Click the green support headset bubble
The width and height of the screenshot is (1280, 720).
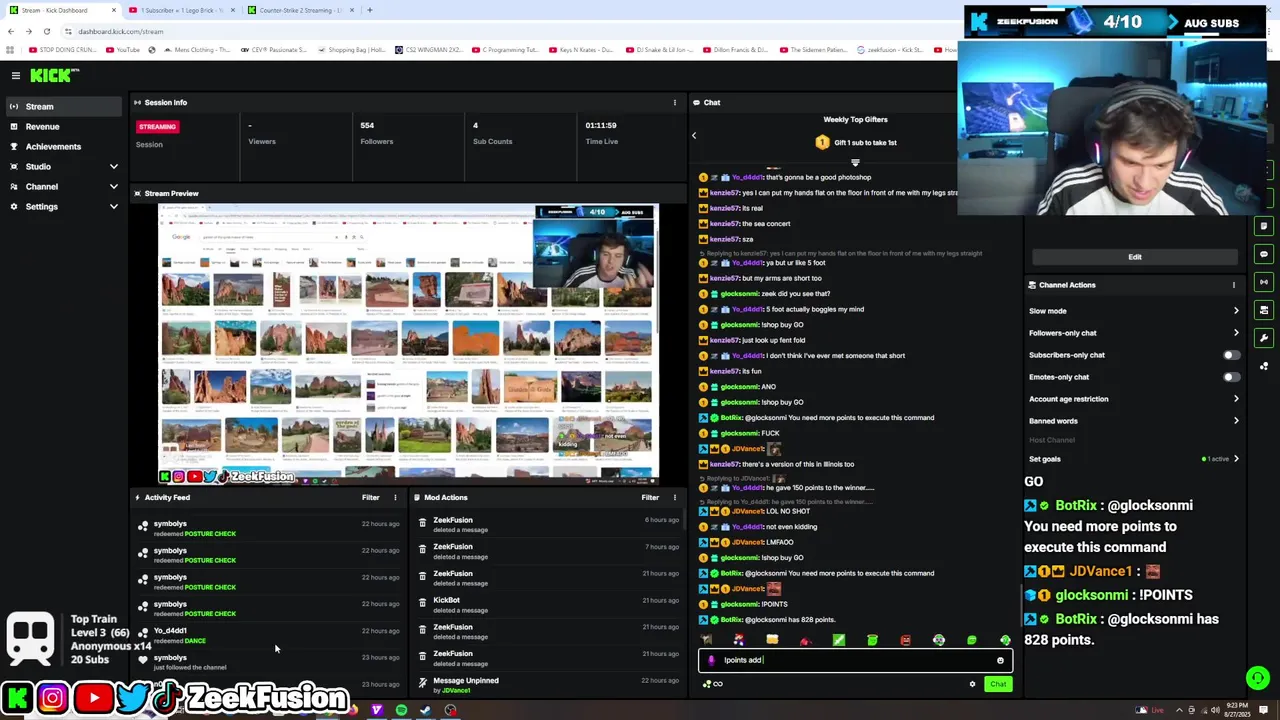[x=1257, y=677]
